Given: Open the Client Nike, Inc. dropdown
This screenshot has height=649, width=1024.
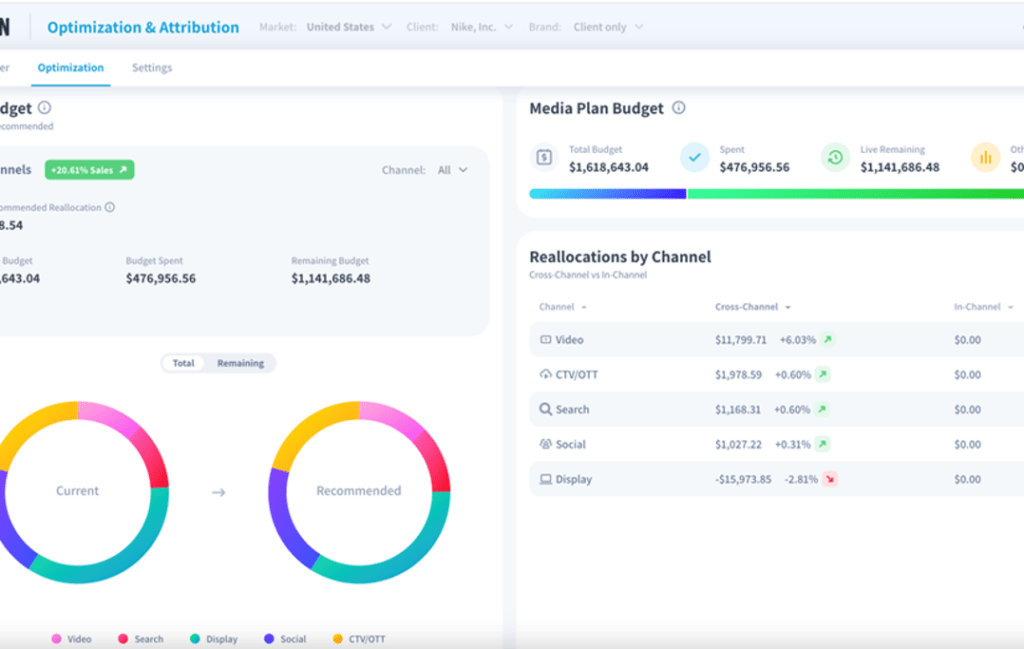Looking at the screenshot, I should (x=482, y=27).
